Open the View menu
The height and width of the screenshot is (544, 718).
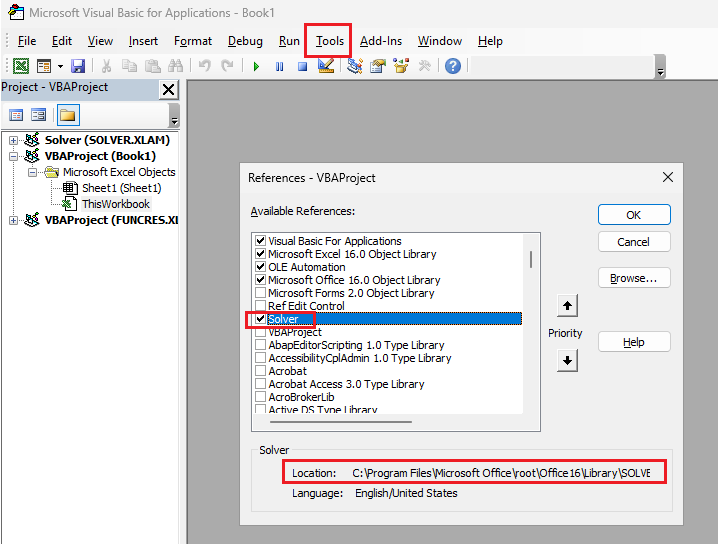100,41
